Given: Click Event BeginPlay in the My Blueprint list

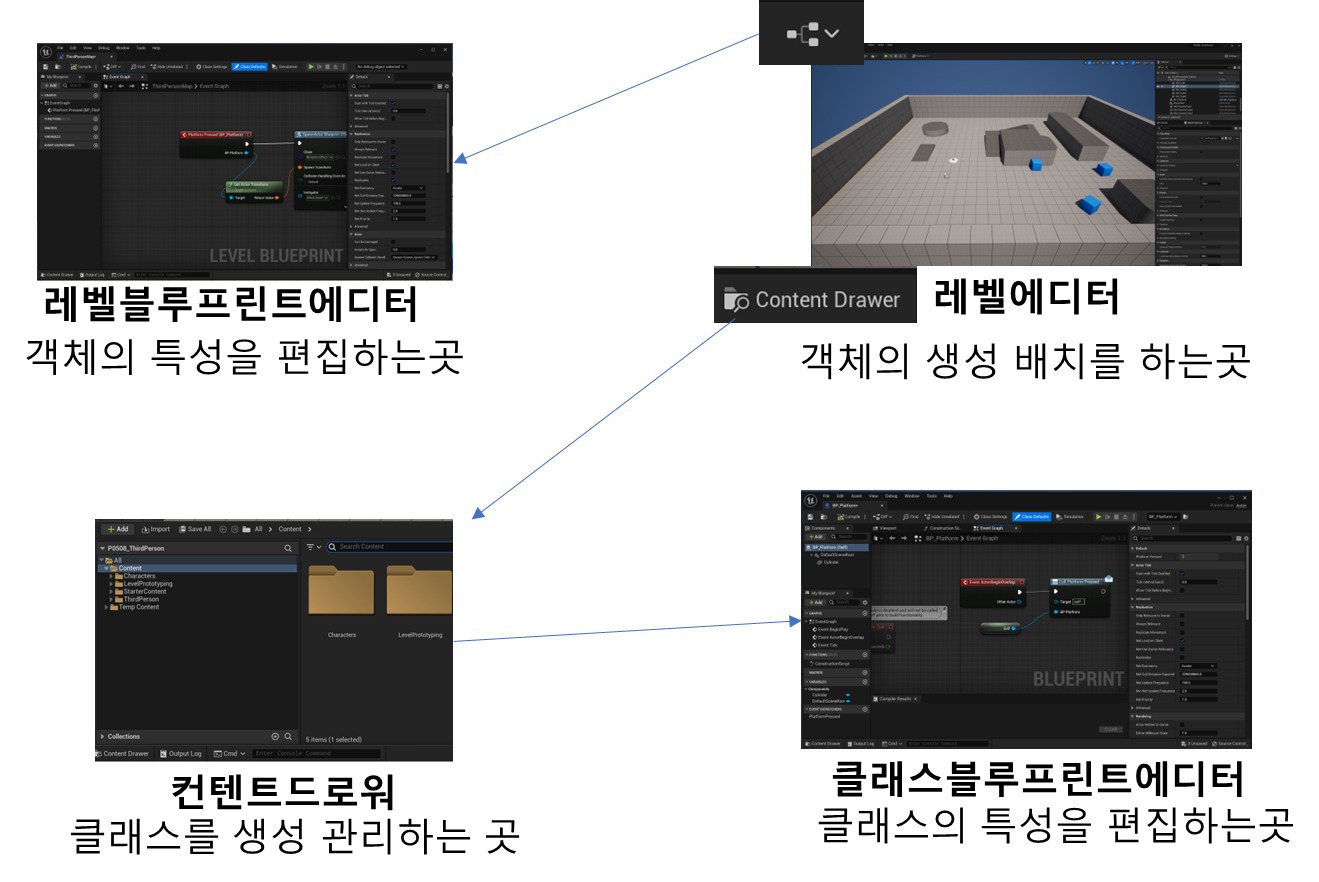Looking at the screenshot, I should (829, 629).
